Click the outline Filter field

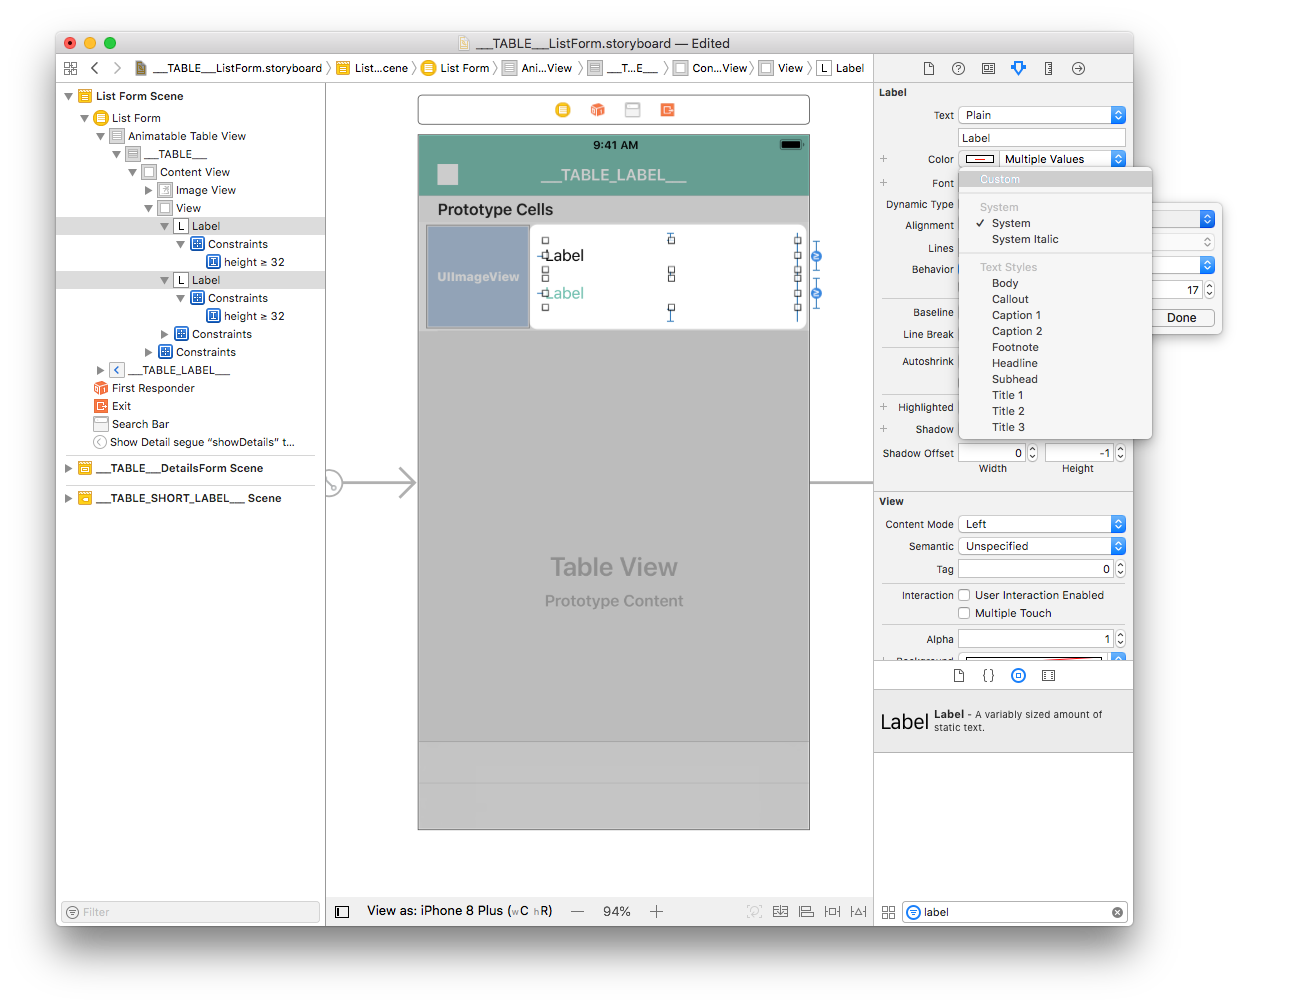(190, 912)
